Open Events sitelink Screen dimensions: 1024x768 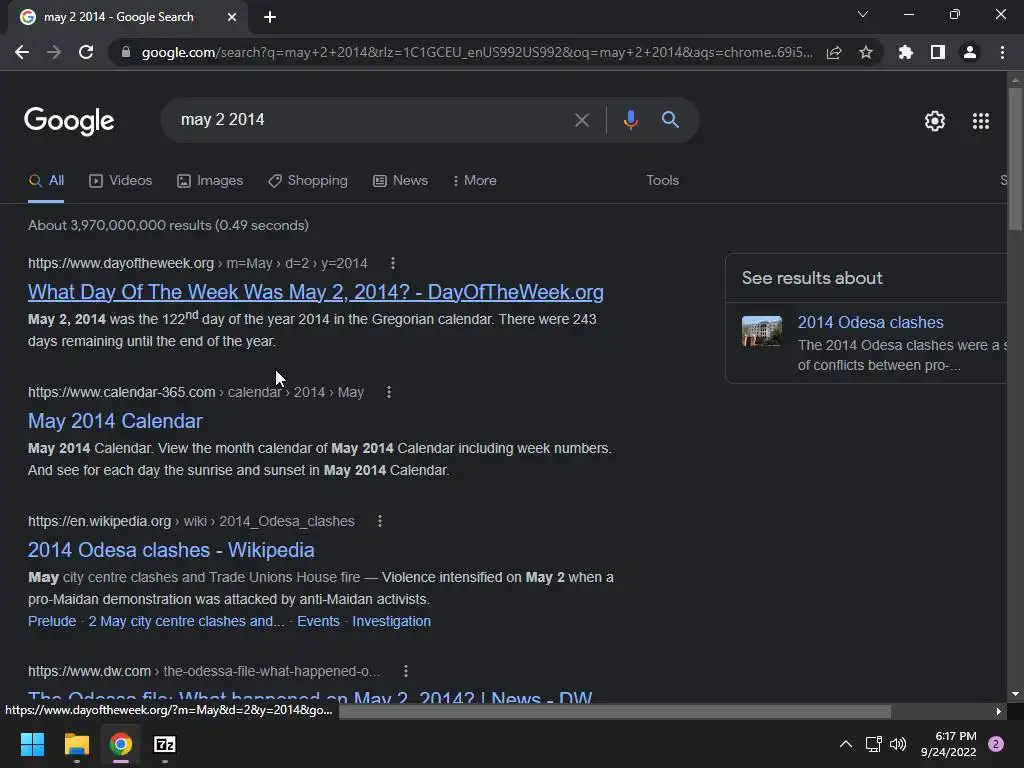tap(318, 621)
